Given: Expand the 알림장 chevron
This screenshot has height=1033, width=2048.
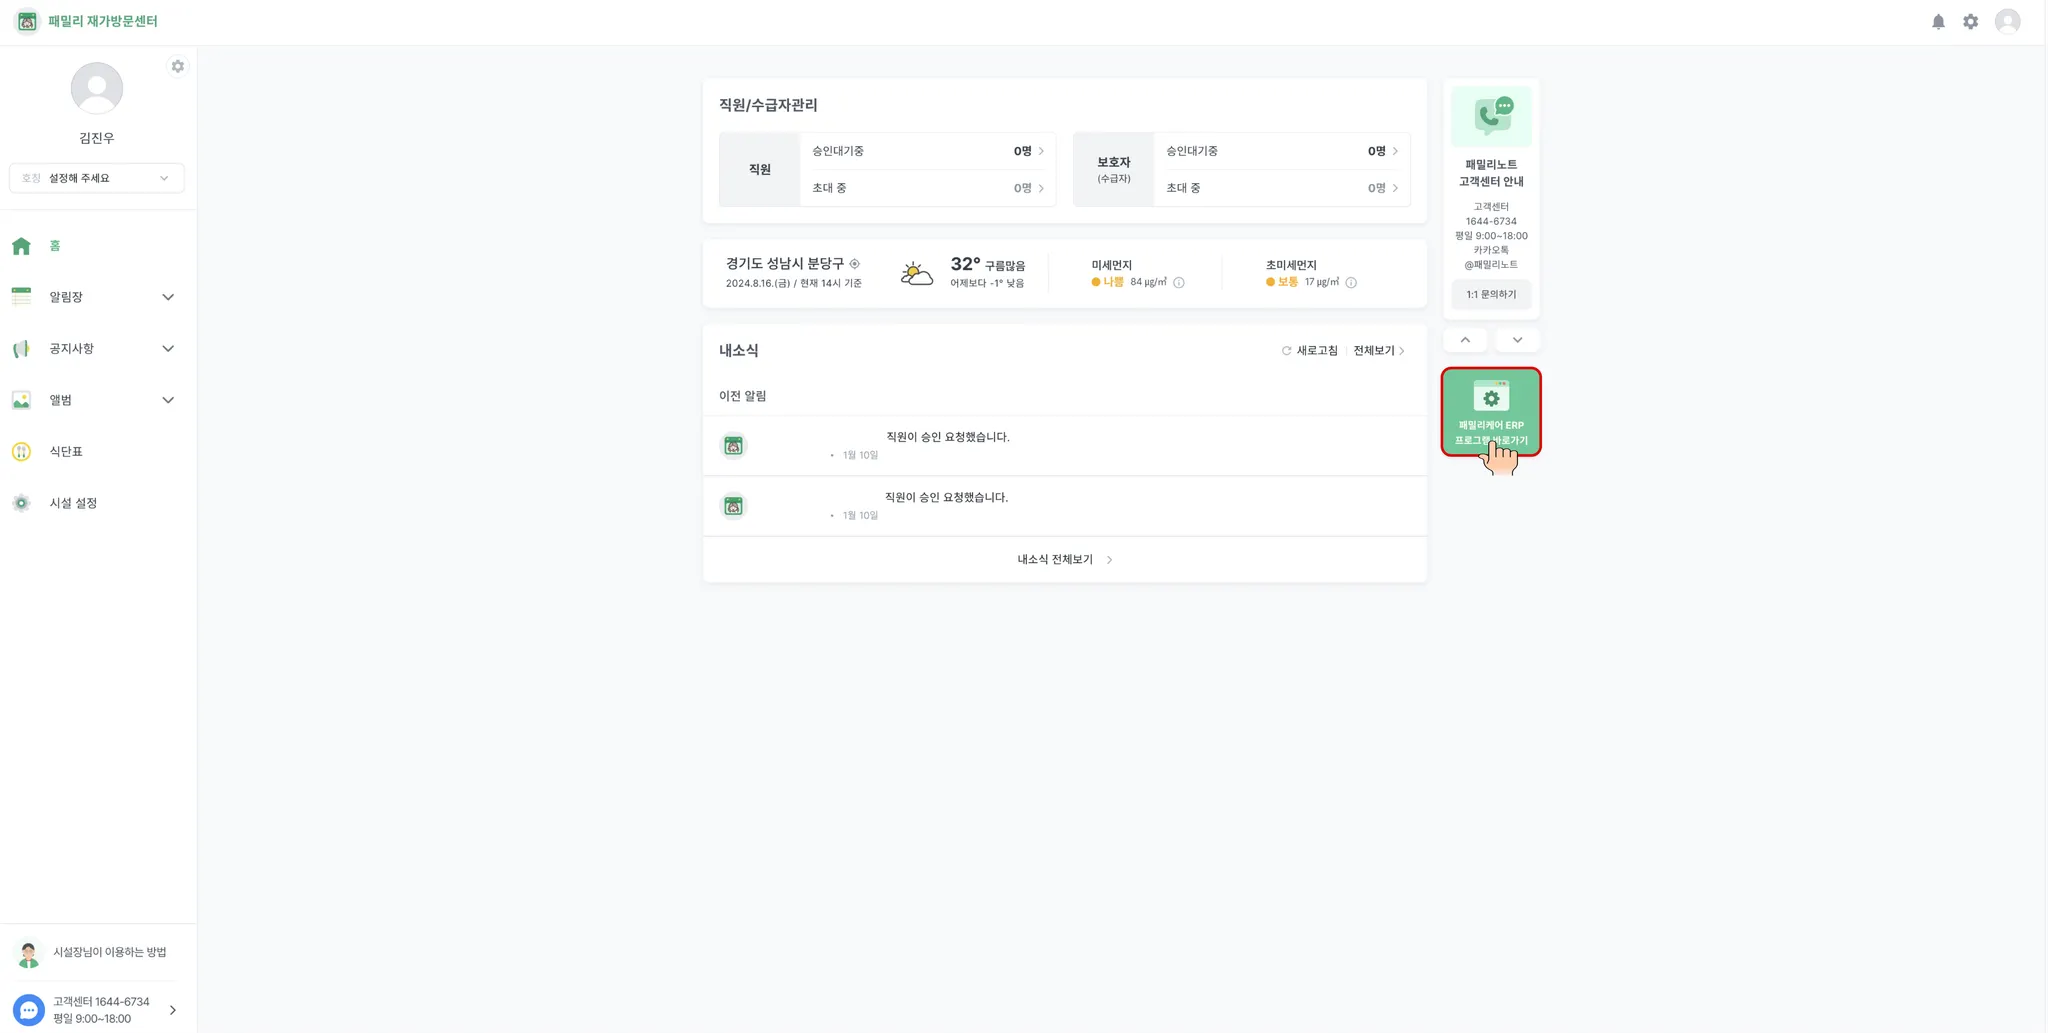Looking at the screenshot, I should tap(168, 297).
